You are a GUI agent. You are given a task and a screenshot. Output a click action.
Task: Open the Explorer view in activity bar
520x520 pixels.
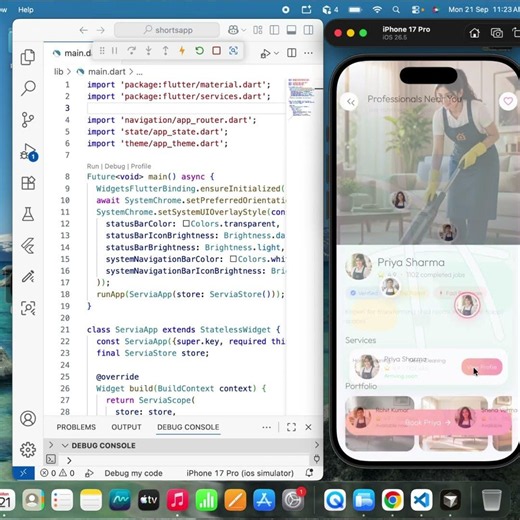28,57
